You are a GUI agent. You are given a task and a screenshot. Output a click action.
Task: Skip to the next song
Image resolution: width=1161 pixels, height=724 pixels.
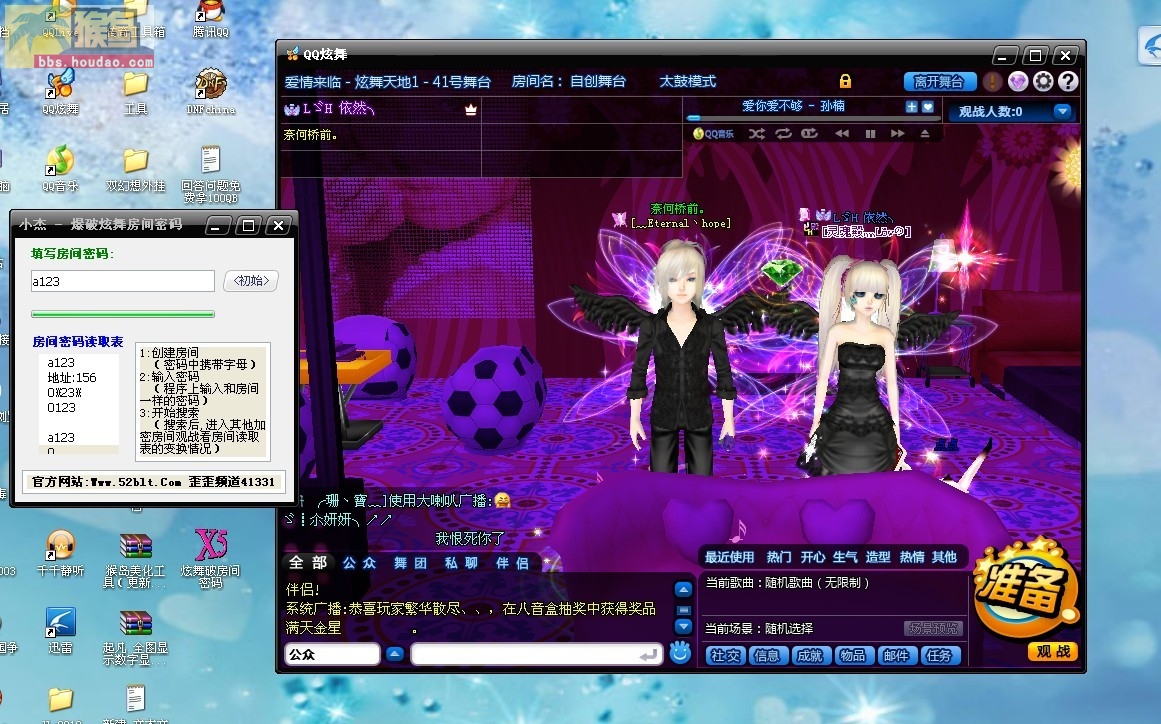[897, 134]
